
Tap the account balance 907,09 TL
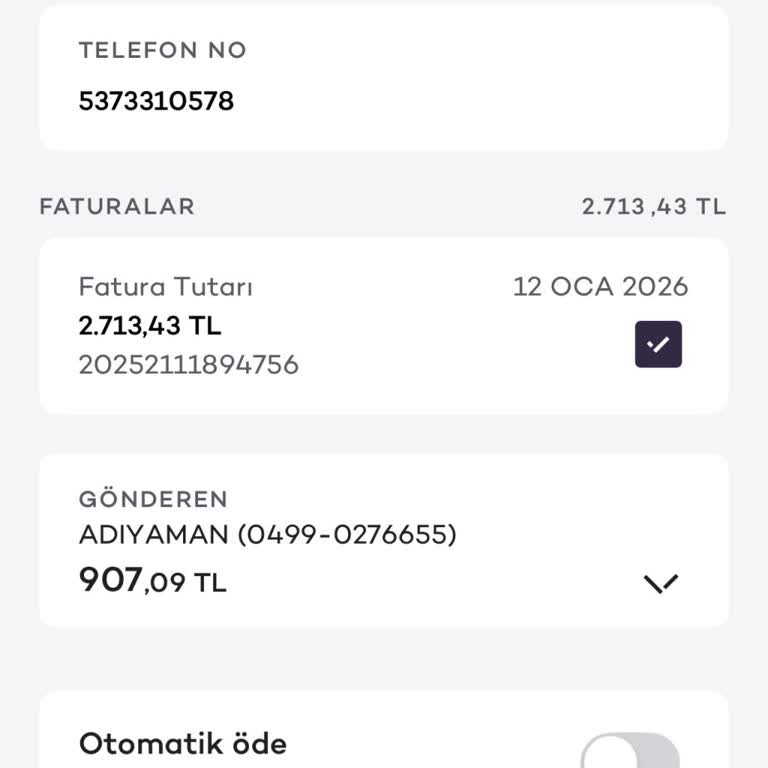coord(153,580)
